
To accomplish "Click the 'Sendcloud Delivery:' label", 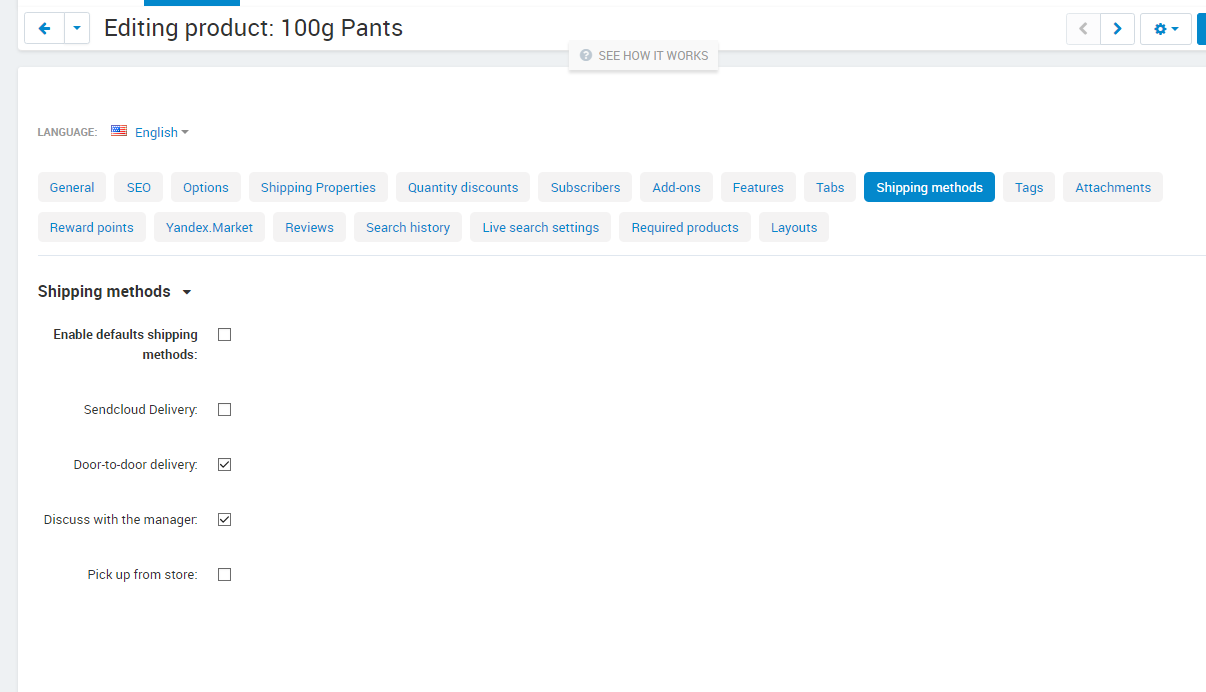I will point(141,410).
